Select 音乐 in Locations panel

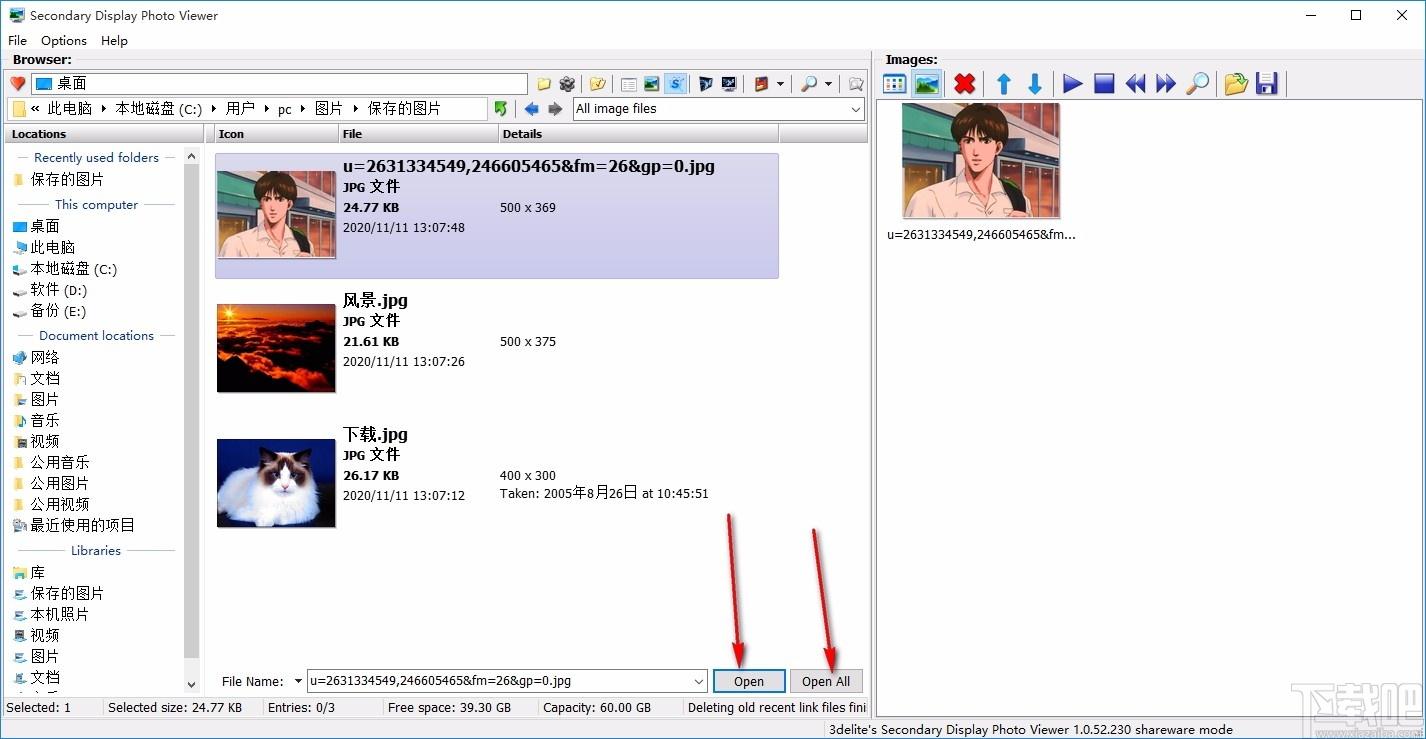[44, 420]
